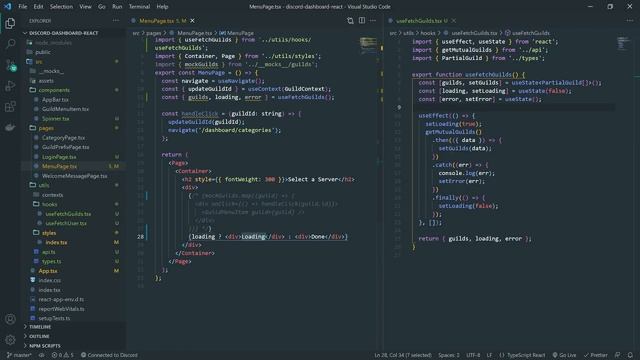The width and height of the screenshot is (640, 360).
Task: Open More Actions for right editor group
Action: click(x=629, y=20)
